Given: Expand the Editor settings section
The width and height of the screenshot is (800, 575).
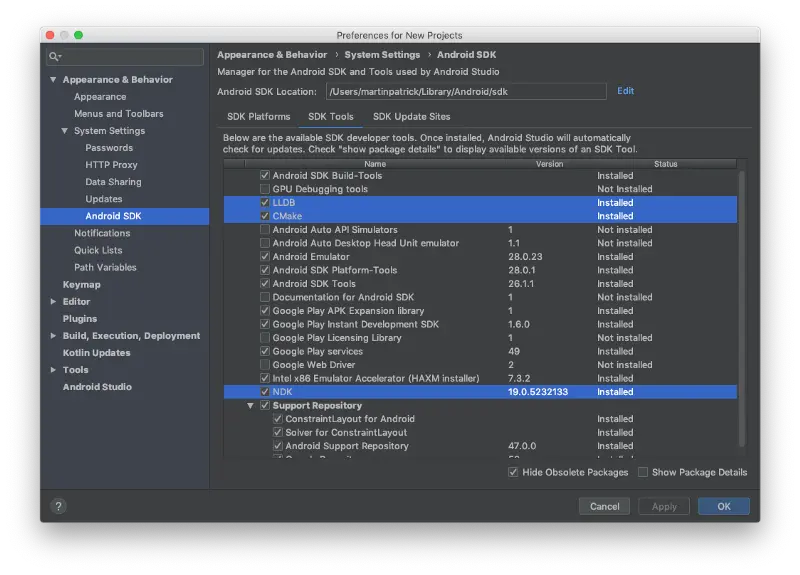Looking at the screenshot, I should [x=54, y=302].
